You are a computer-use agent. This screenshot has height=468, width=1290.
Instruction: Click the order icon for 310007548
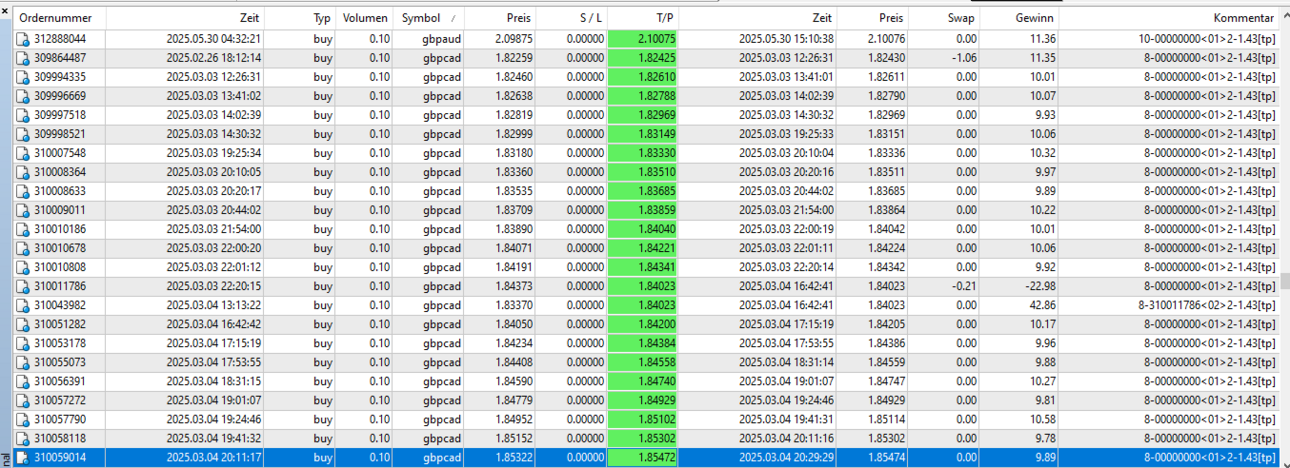(24, 153)
